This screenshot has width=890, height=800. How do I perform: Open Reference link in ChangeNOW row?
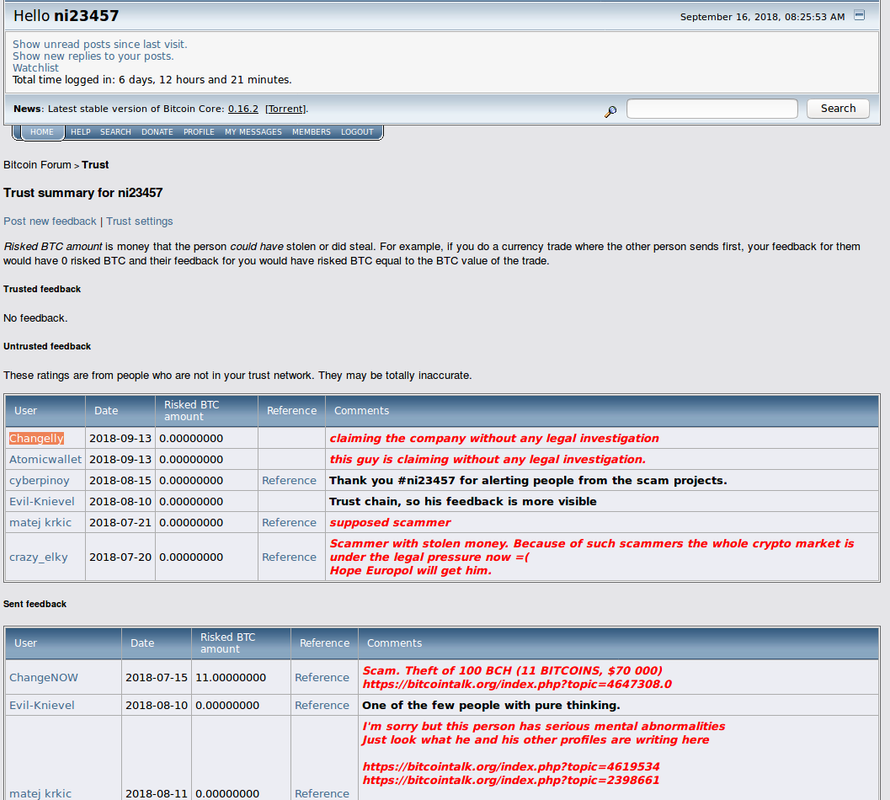pyautogui.click(x=322, y=677)
